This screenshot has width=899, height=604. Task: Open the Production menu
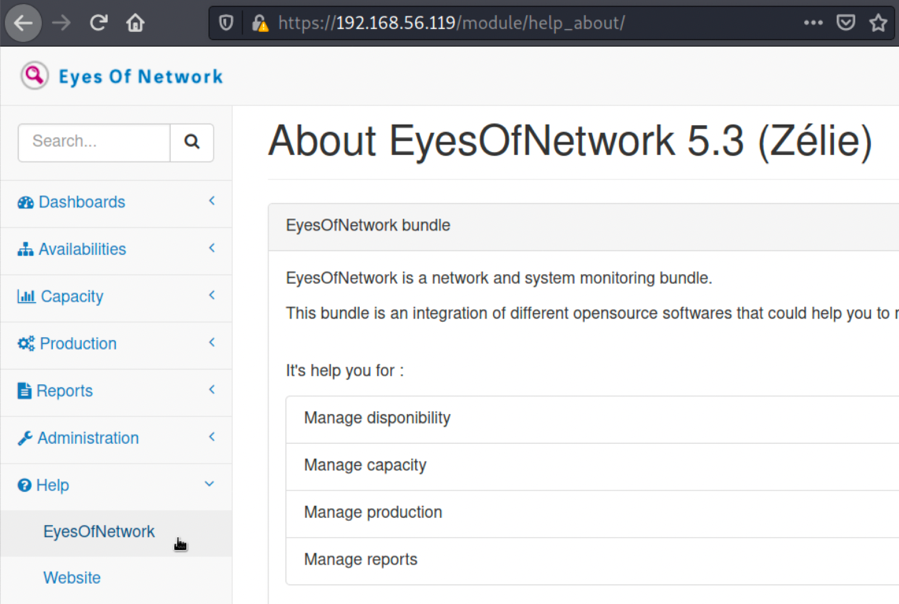pos(116,344)
